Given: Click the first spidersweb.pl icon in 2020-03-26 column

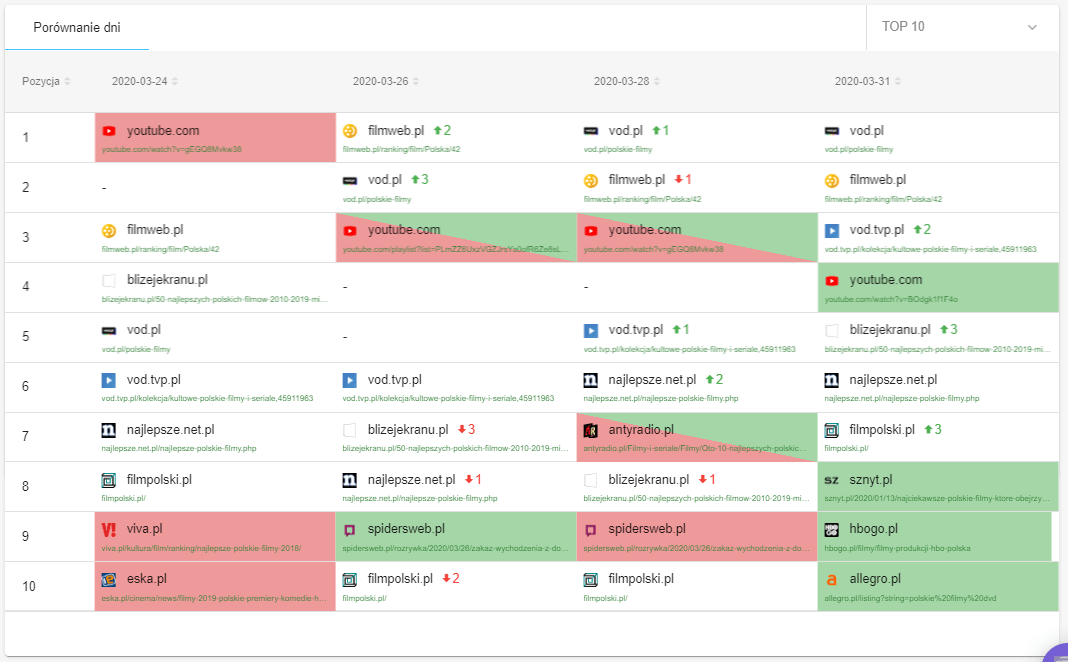Looking at the screenshot, I should (350, 529).
